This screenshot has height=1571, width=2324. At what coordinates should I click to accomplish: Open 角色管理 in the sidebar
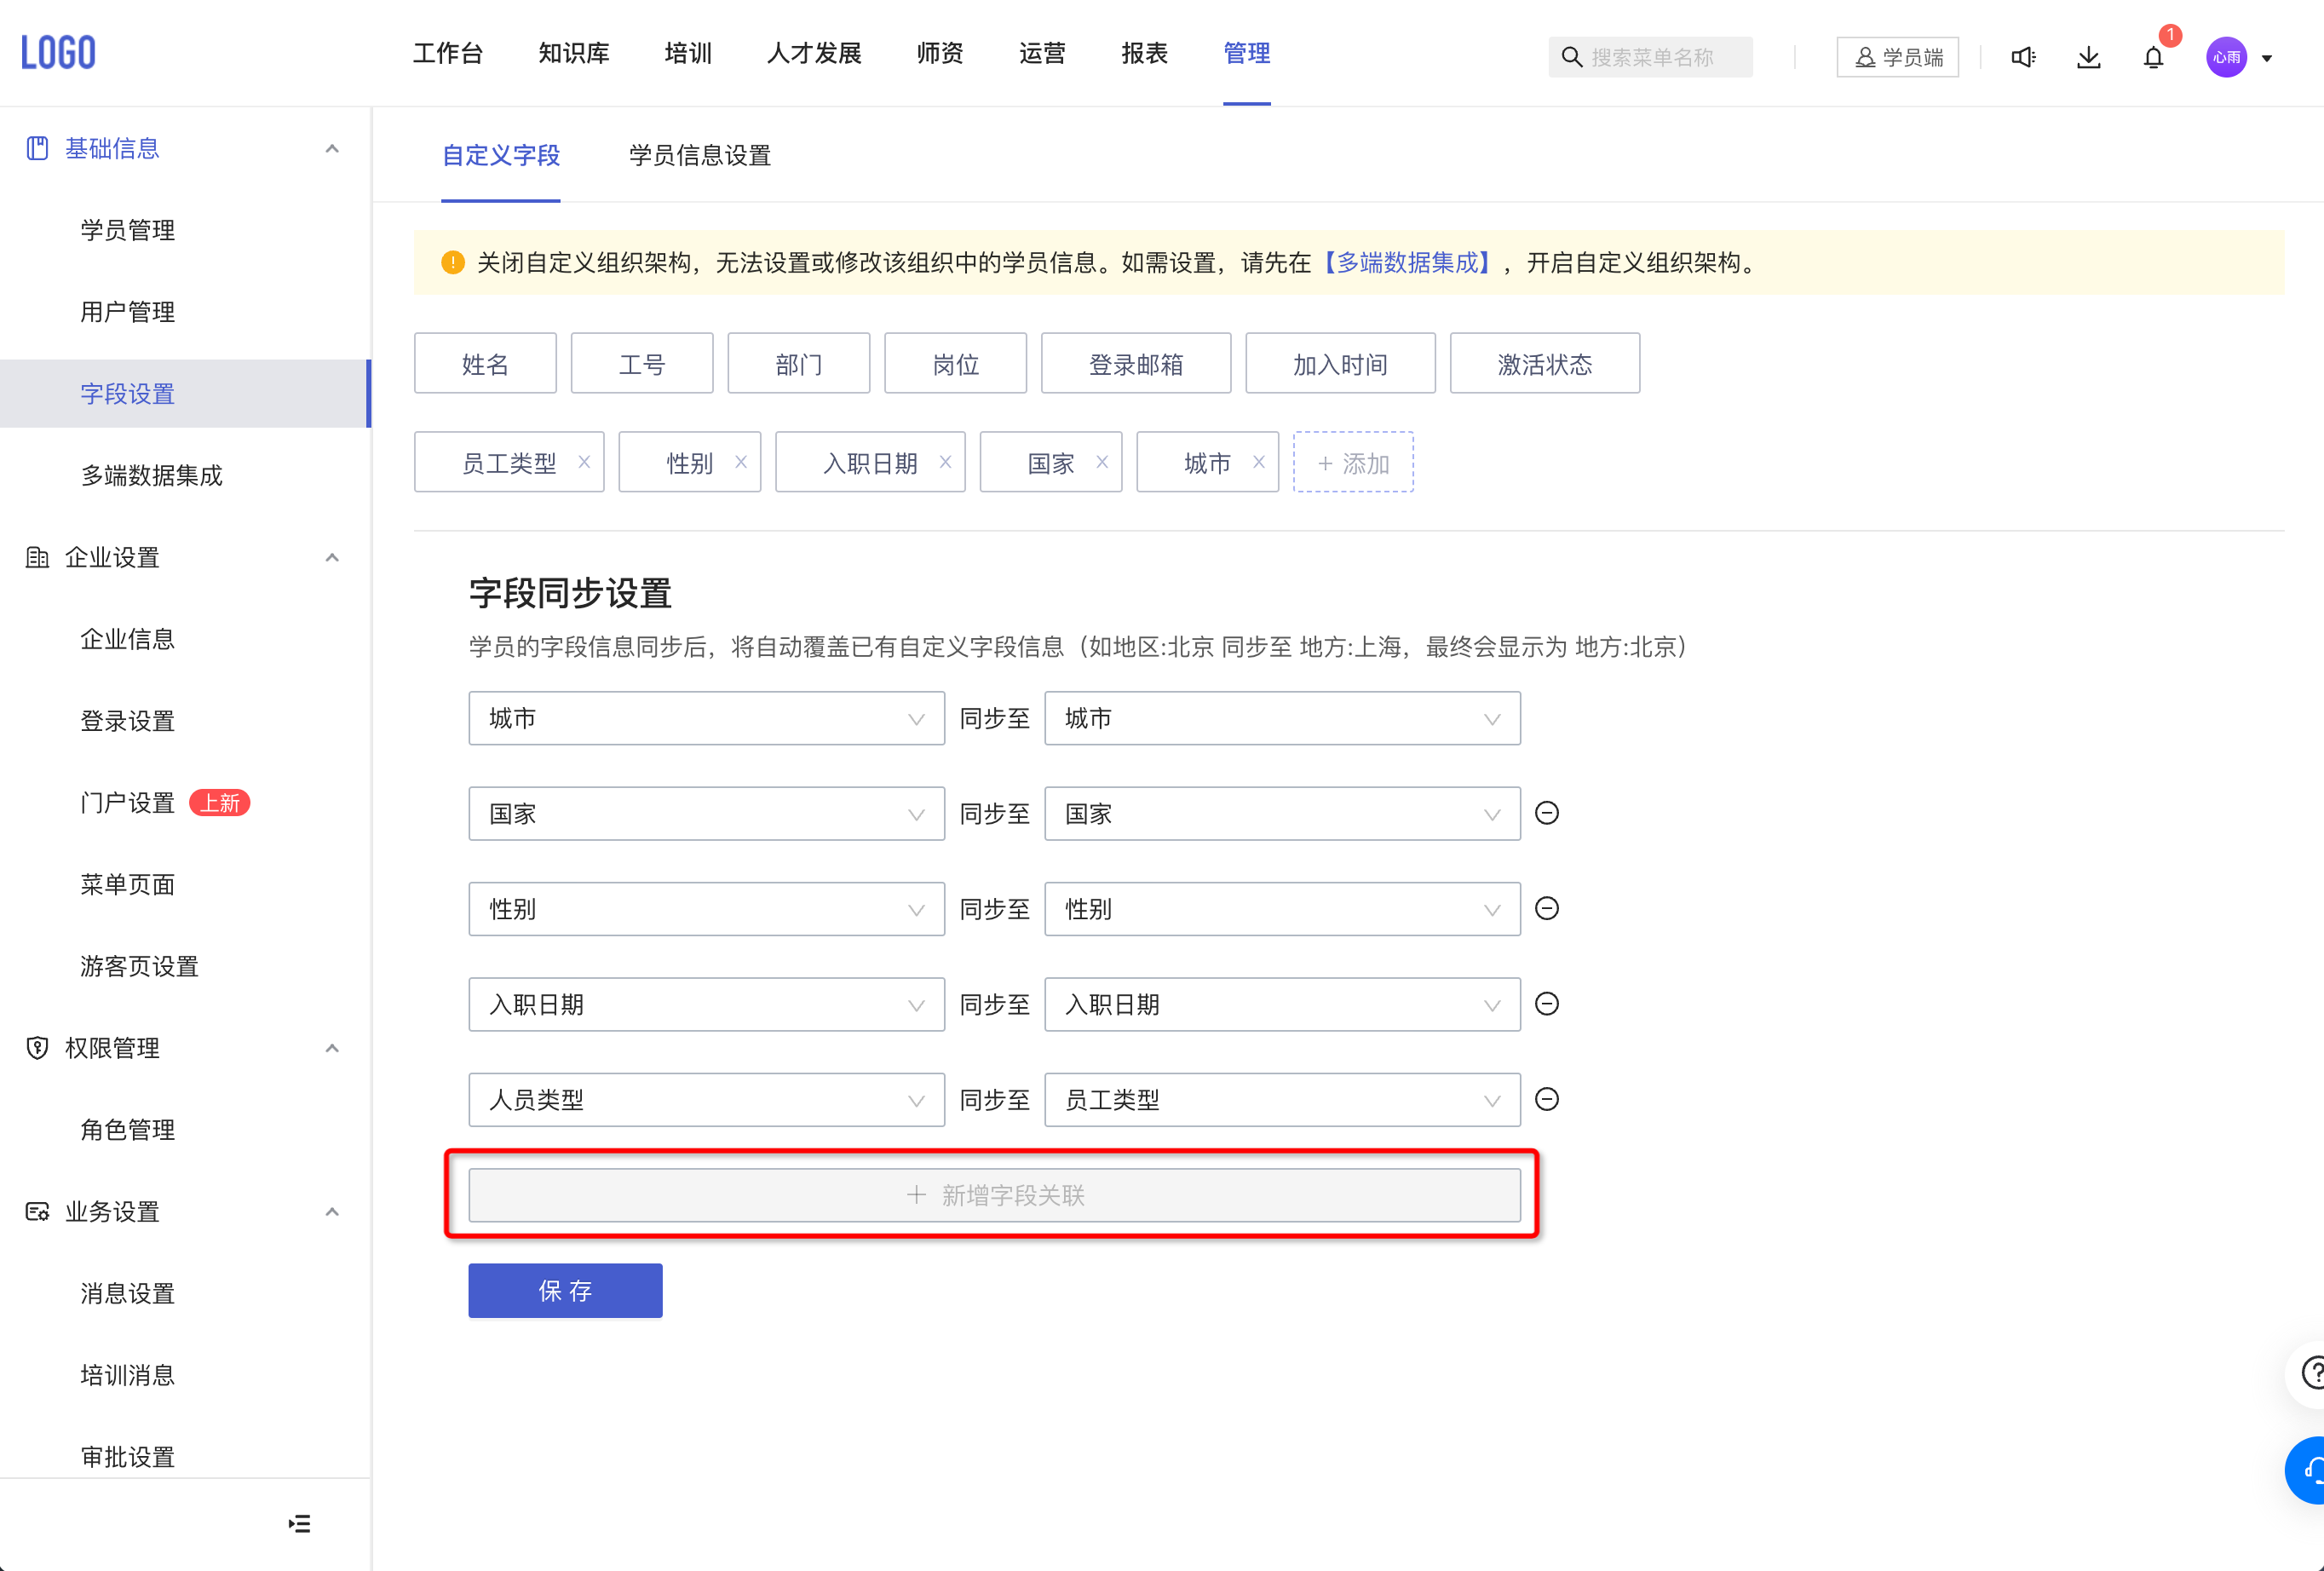click(x=128, y=1130)
